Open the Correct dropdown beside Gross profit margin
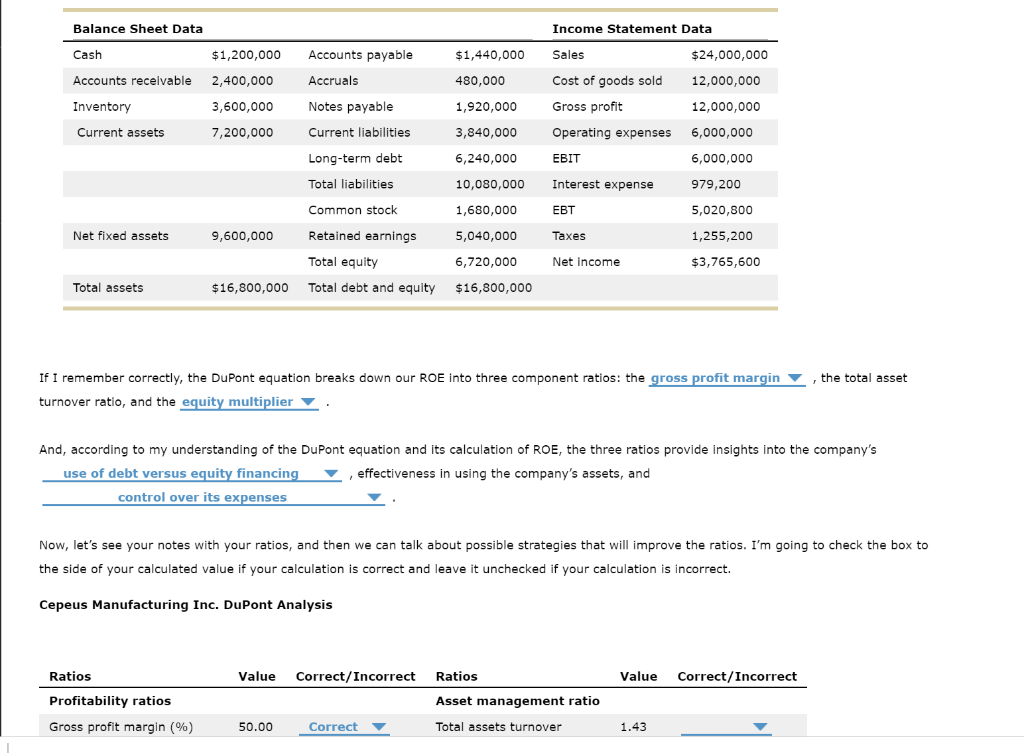Image resolution: width=1024 pixels, height=753 pixels. (x=380, y=727)
